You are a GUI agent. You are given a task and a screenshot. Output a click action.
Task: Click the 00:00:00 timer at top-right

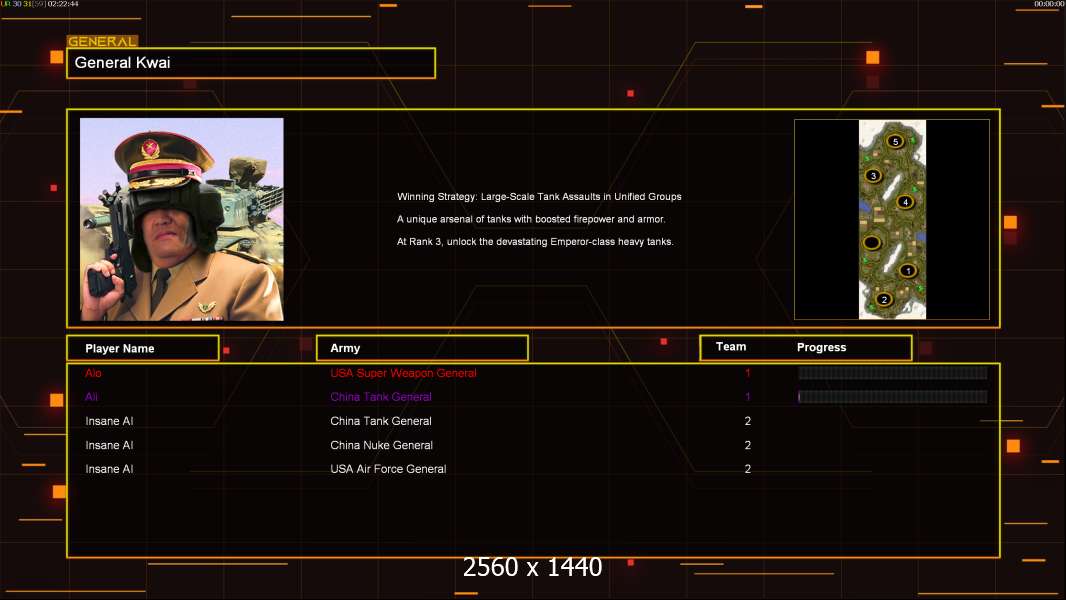(1049, 4)
